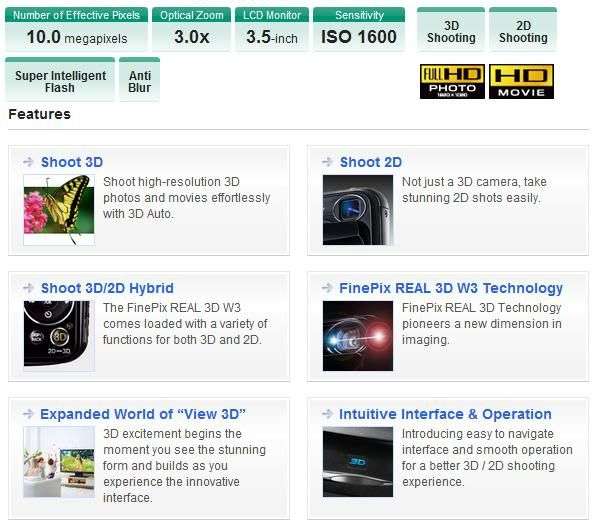Click text "Not just a 3D camera"
Screen dimensions: 596x523
tap(460, 182)
